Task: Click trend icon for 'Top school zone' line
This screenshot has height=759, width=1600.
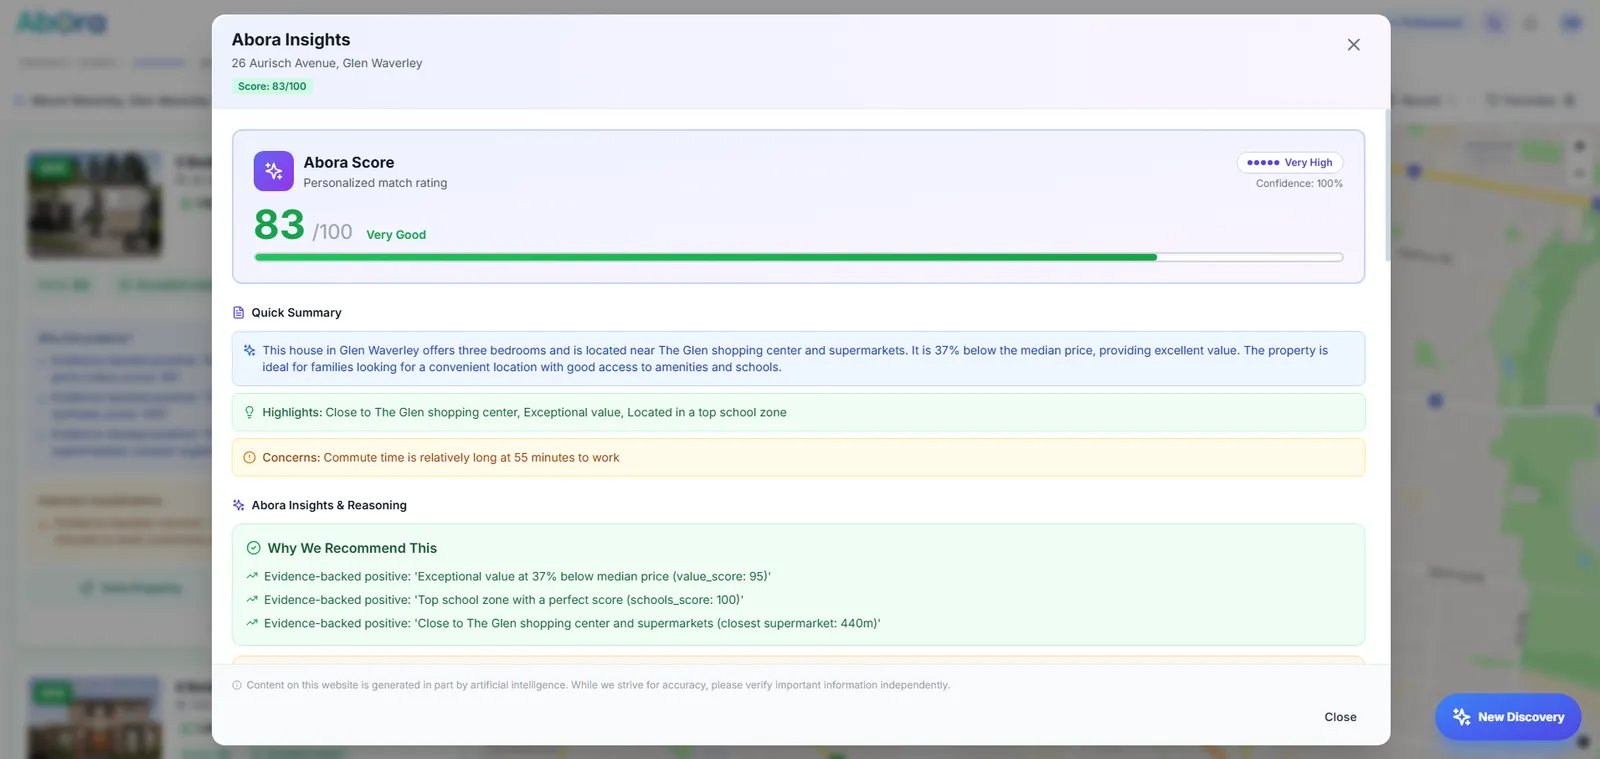Action: pos(252,600)
